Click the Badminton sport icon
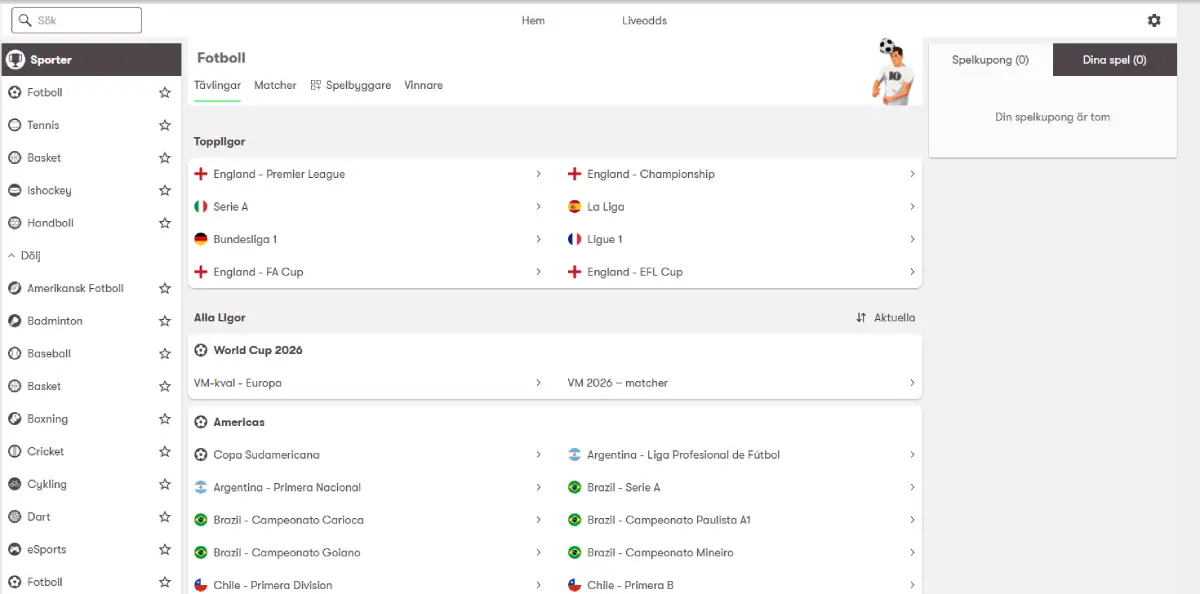 pyautogui.click(x=15, y=321)
